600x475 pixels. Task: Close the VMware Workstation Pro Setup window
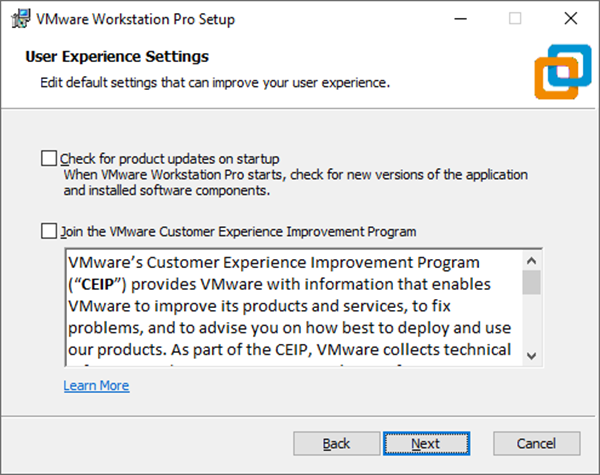pos(569,18)
